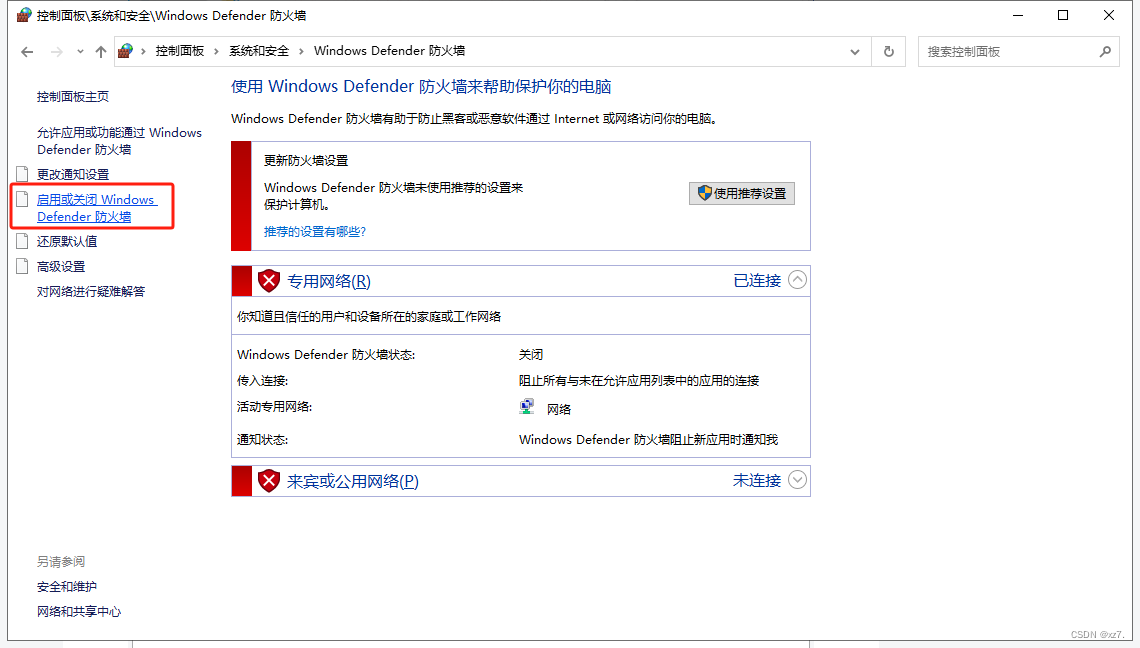
Task: Click shield icon beside 更改通知设置
Action: tap(23, 174)
